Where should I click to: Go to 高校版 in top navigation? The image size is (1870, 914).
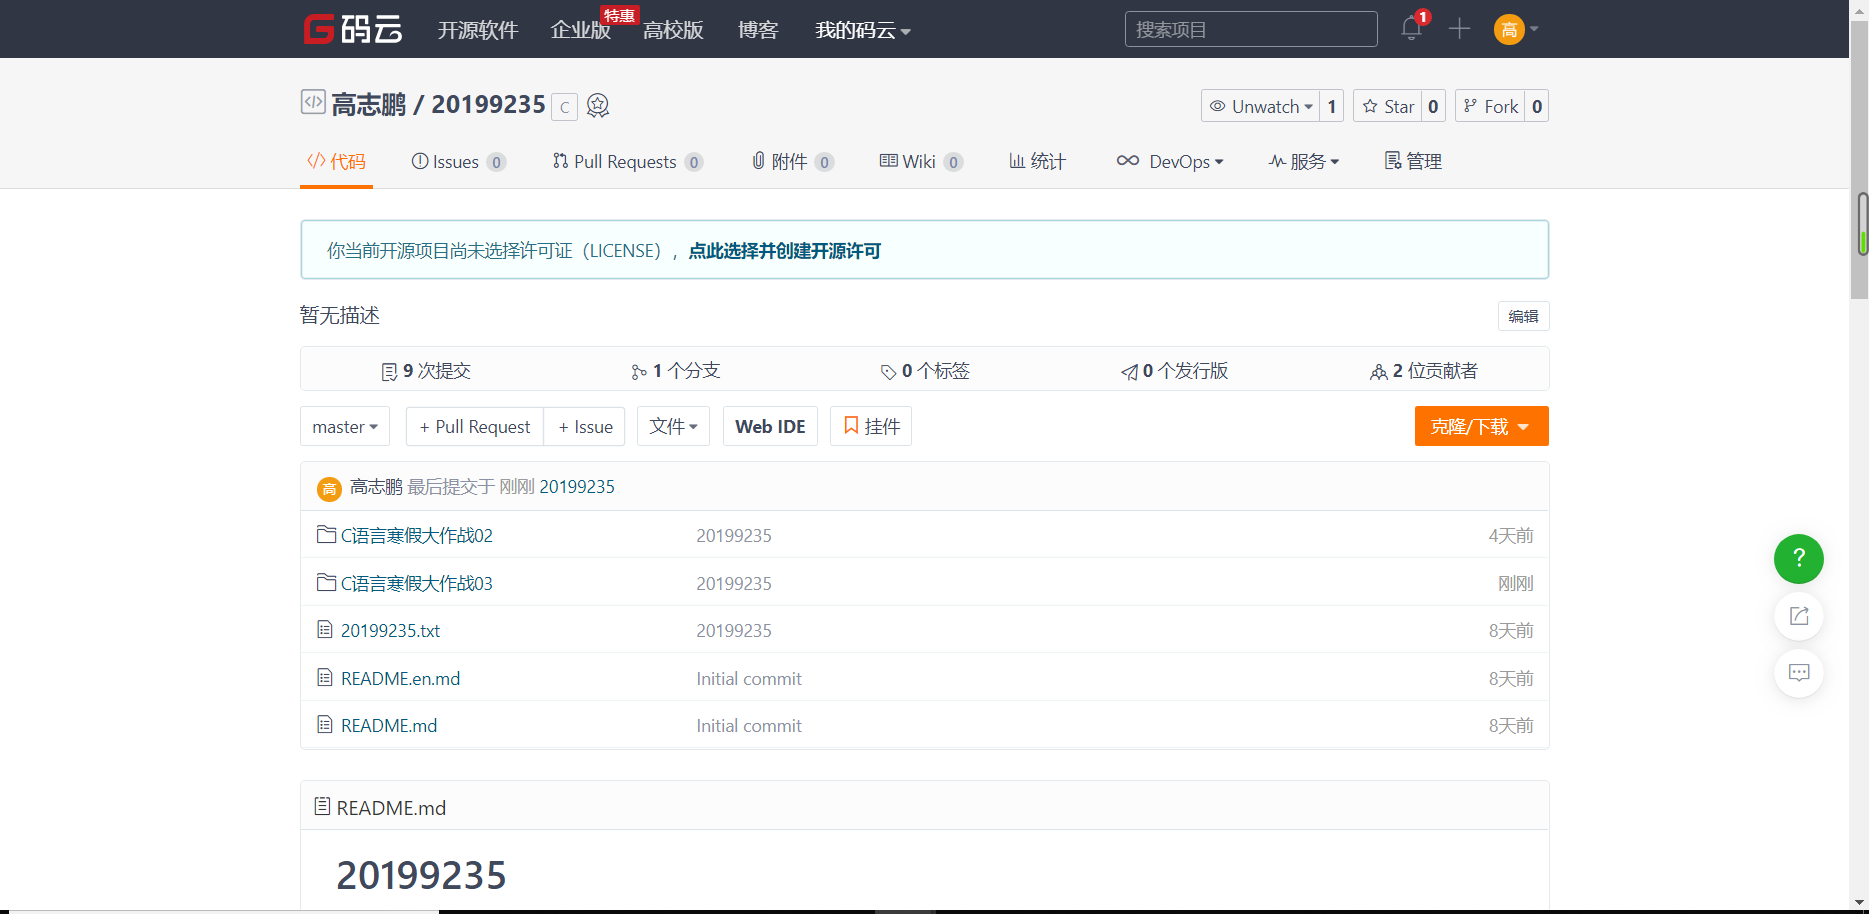tap(673, 30)
